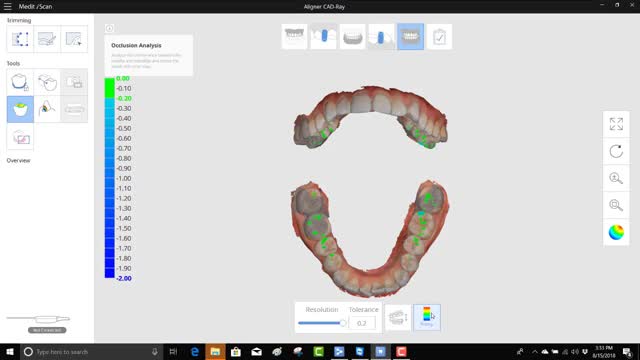Viewport: 640px width, 360px height.
Task: Adjust the Resolution slider
Action: pos(322,323)
